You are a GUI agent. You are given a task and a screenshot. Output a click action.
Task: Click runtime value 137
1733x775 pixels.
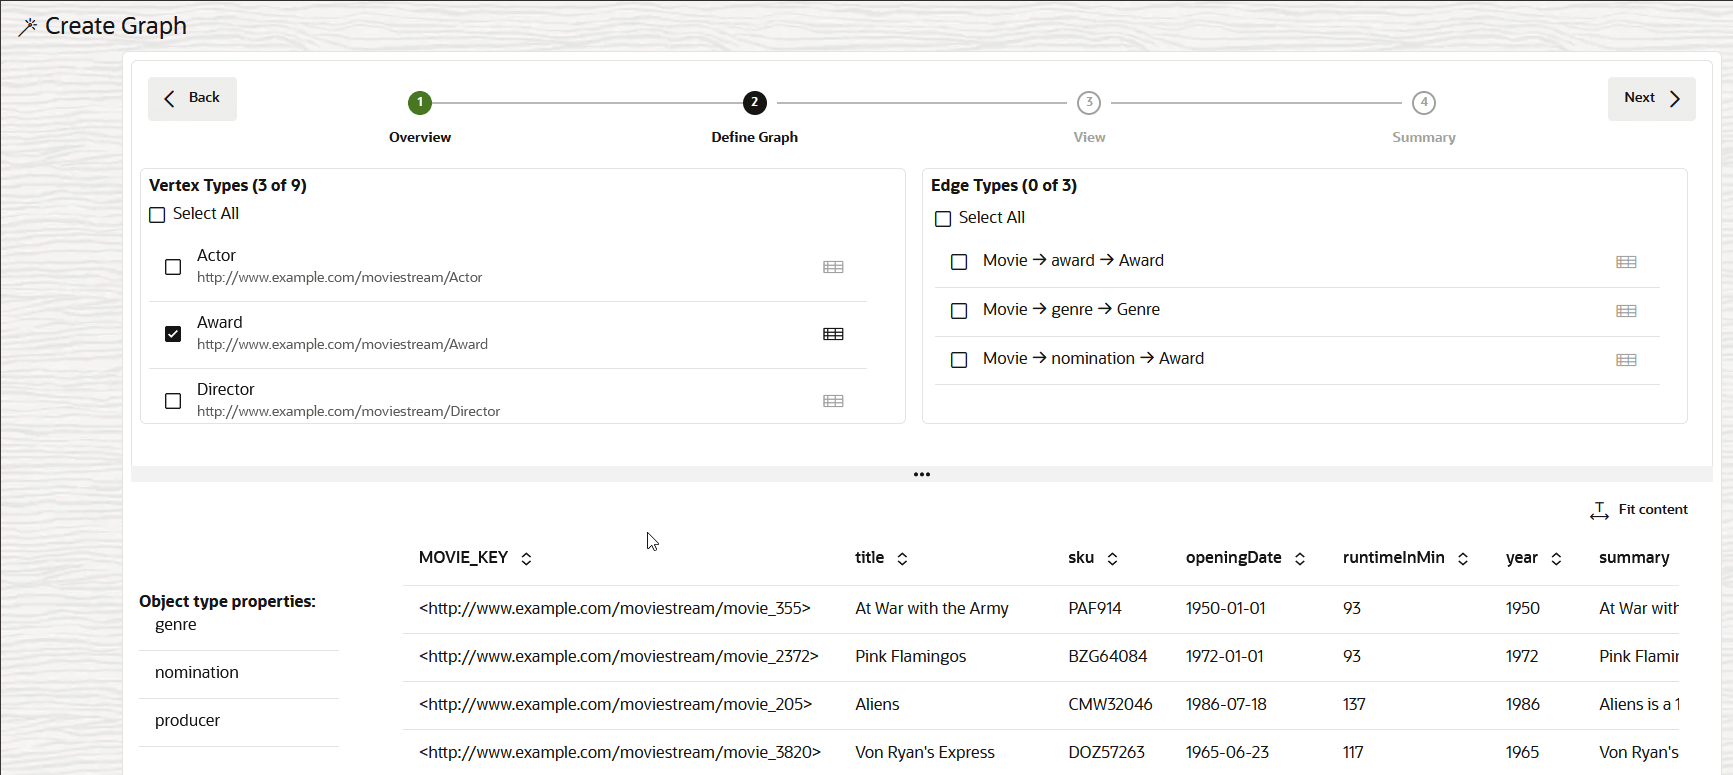tap(1354, 705)
